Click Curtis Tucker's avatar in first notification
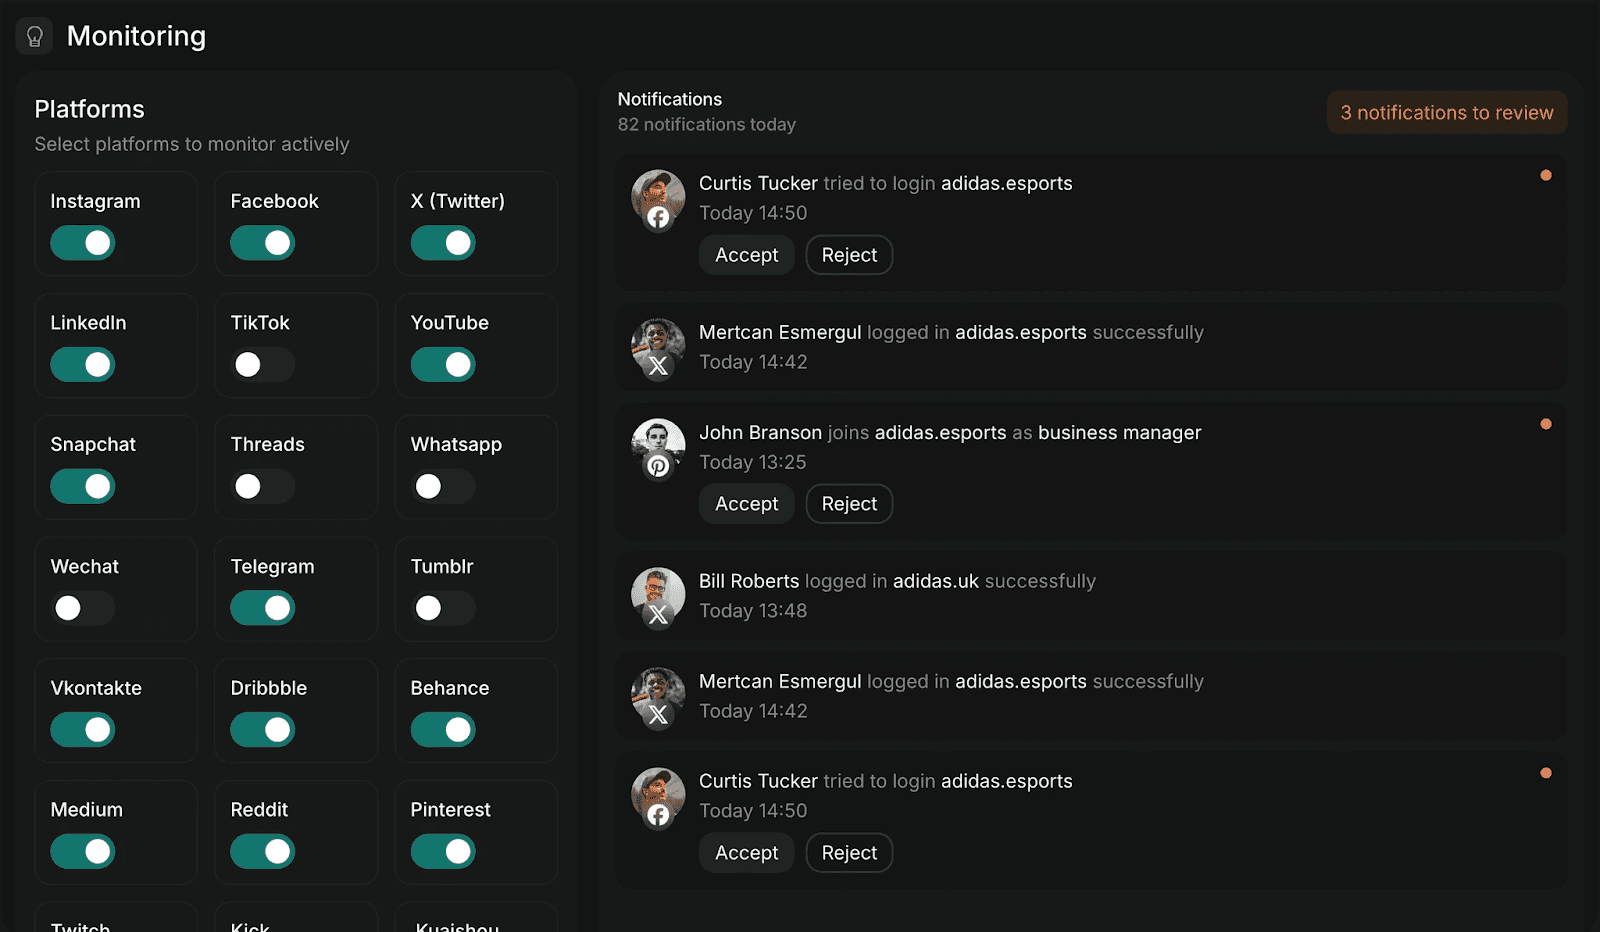The width and height of the screenshot is (1600, 932). pos(658,196)
